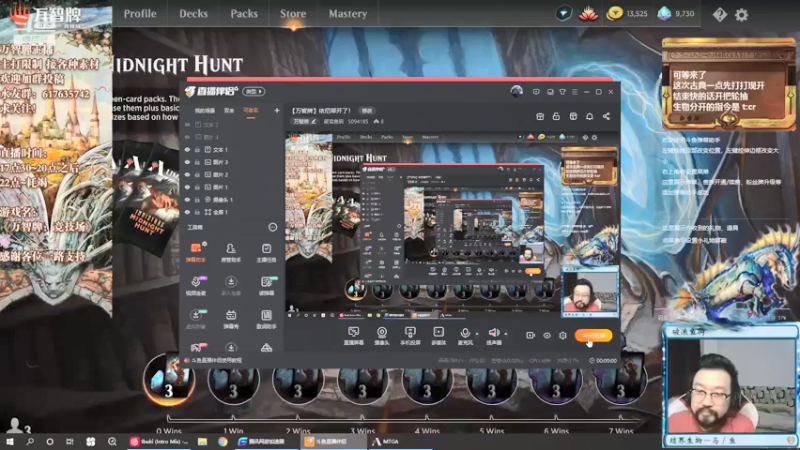The width and height of the screenshot is (800, 450).
Task: Click the unlock padlock icon in the stream header
Action: [x=556, y=116]
